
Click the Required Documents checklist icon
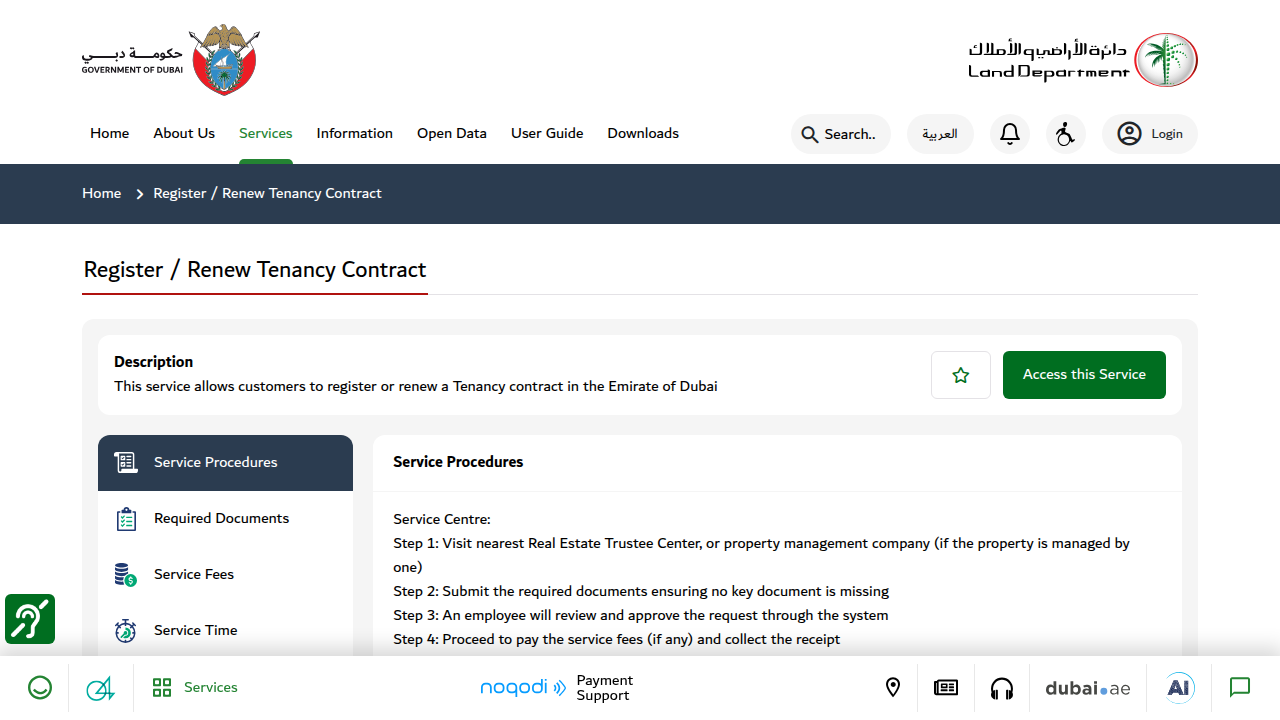click(x=126, y=519)
